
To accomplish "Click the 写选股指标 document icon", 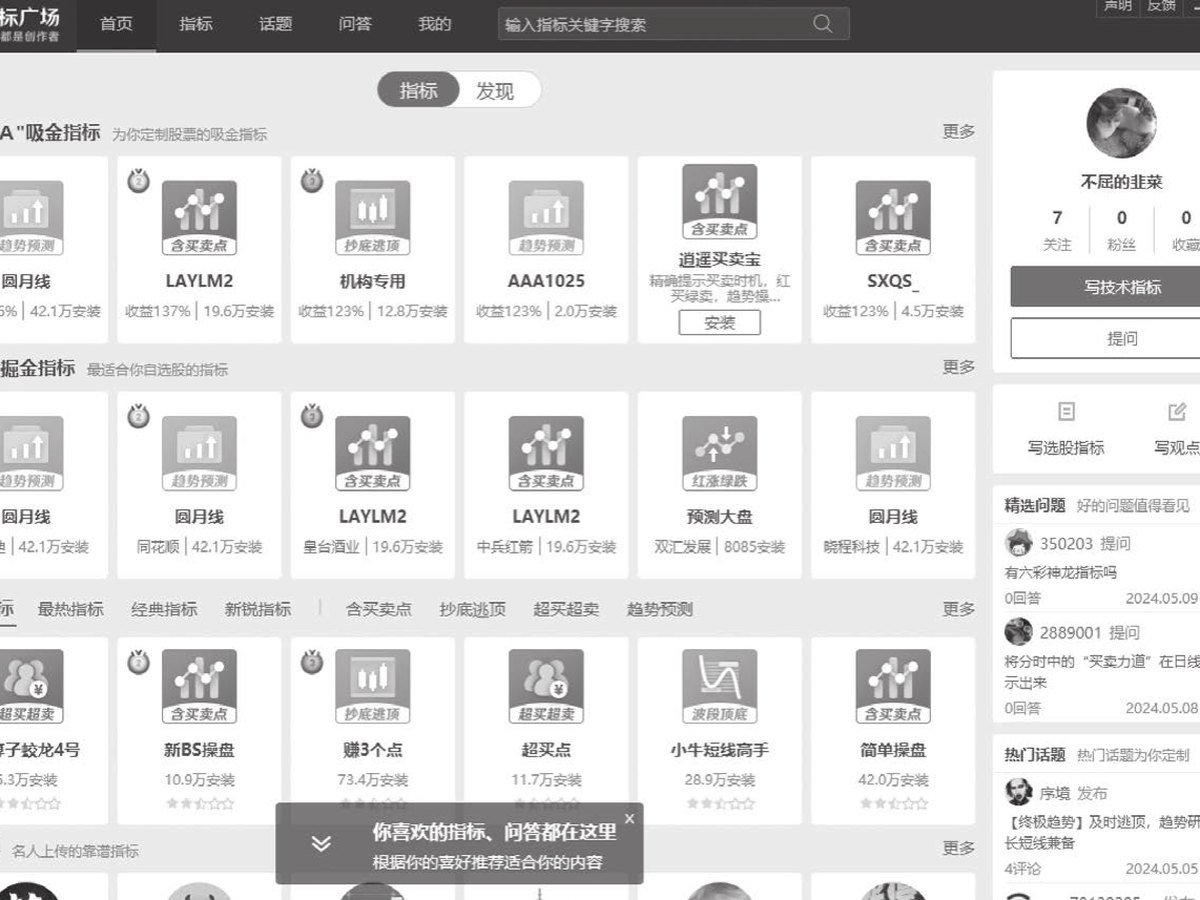I will [1066, 411].
